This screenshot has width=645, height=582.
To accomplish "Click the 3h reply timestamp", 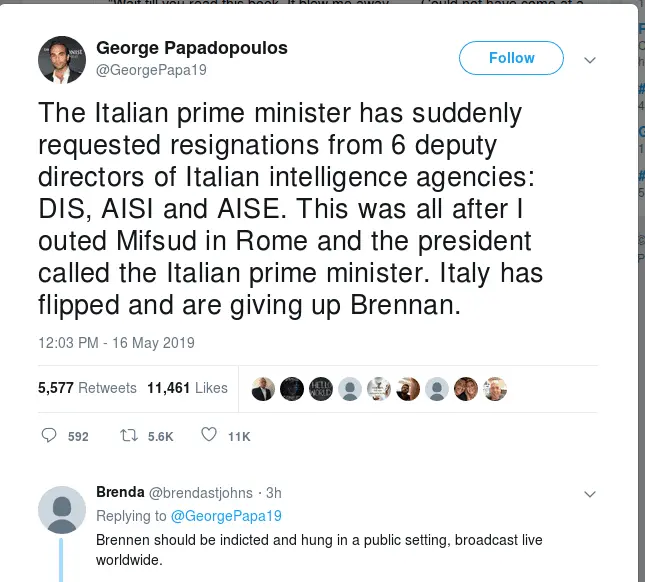I will pyautogui.click(x=274, y=493).
